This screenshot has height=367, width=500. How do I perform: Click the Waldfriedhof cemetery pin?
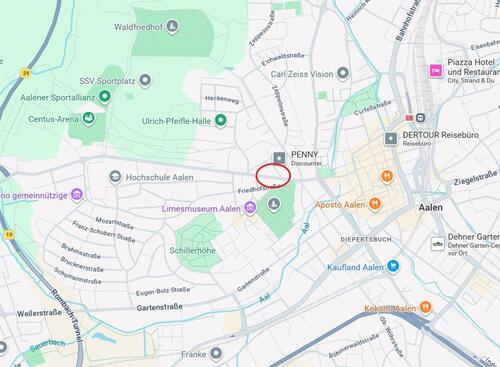click(x=172, y=27)
